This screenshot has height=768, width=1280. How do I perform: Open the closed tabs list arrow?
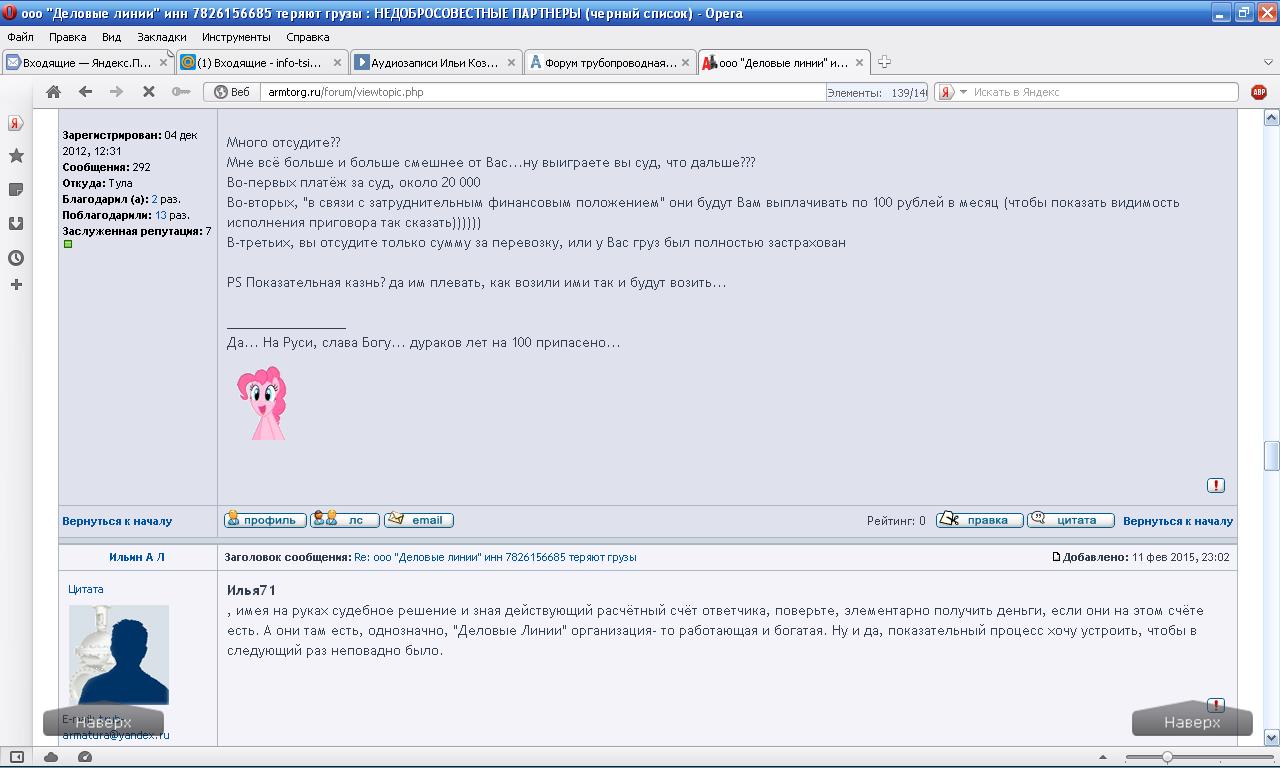point(1268,62)
